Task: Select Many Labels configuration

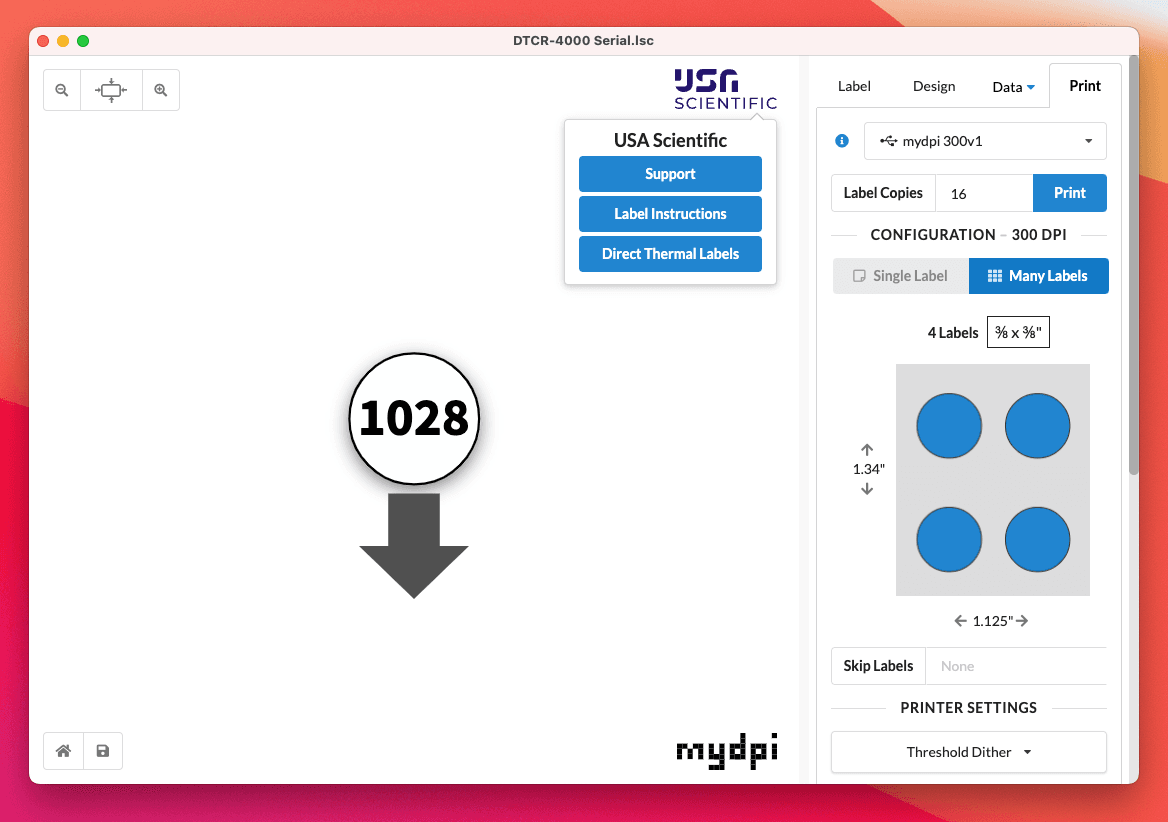Action: (x=1038, y=276)
